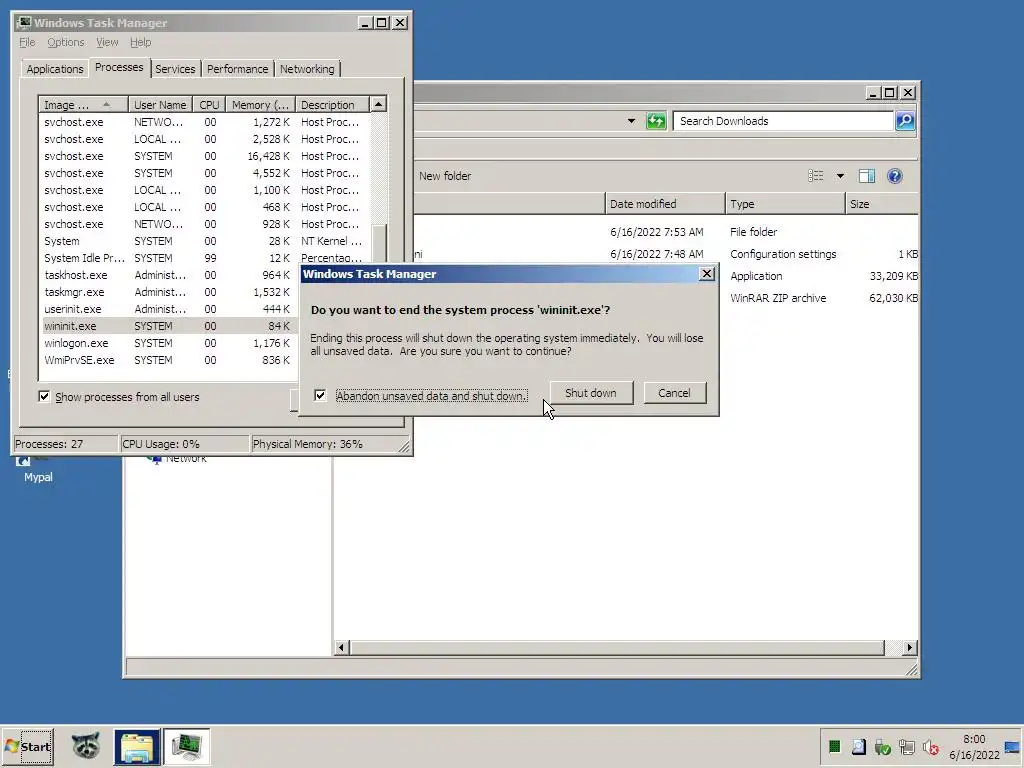This screenshot has width=1024, height=768.
Task: Click the green refresh icon in Explorer
Action: coord(655,121)
